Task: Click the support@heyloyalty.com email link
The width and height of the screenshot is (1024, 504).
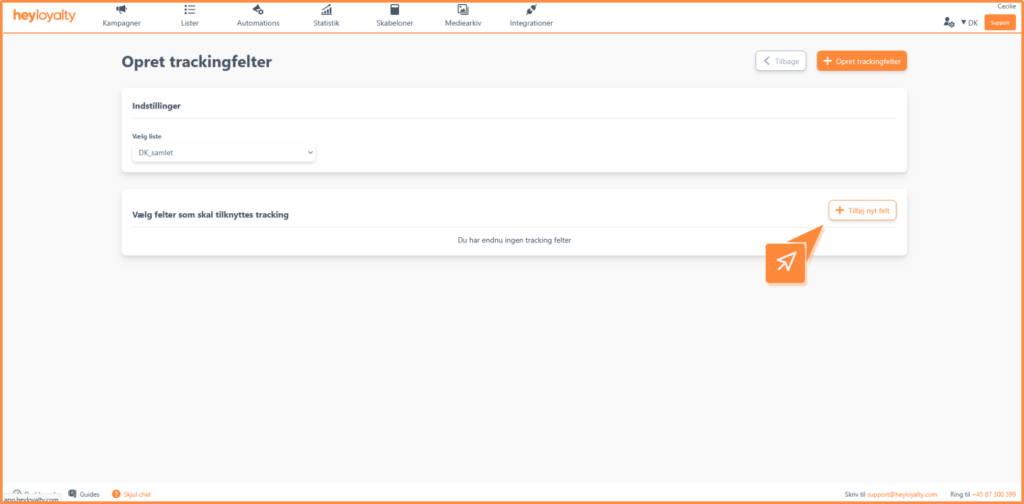Action: pyautogui.click(x=903, y=494)
